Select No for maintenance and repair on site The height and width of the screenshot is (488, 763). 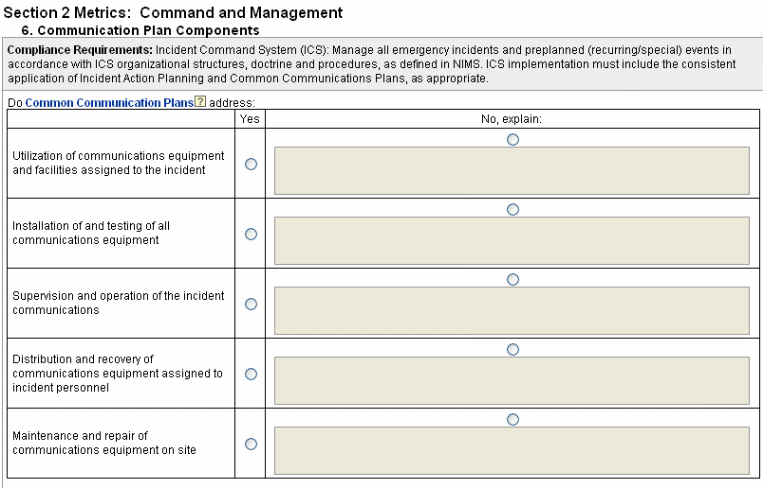pos(513,420)
